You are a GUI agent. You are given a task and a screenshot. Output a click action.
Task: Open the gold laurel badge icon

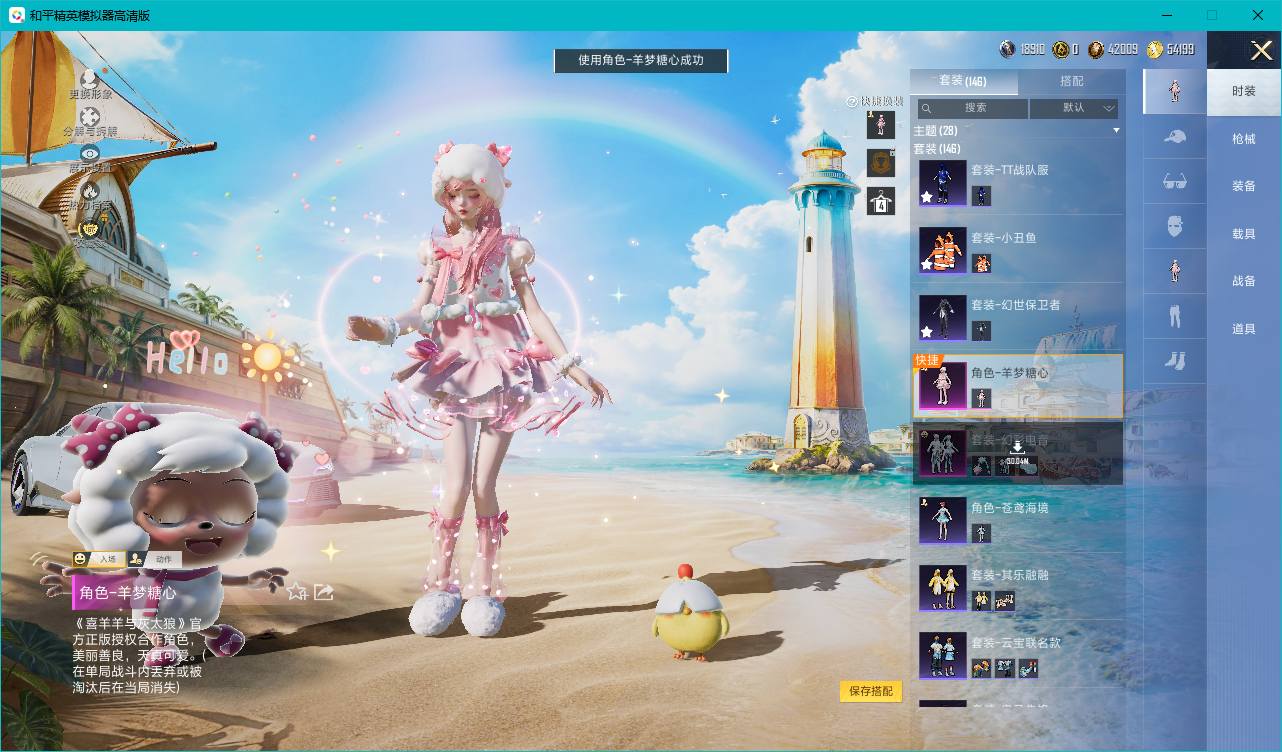[x=90, y=229]
